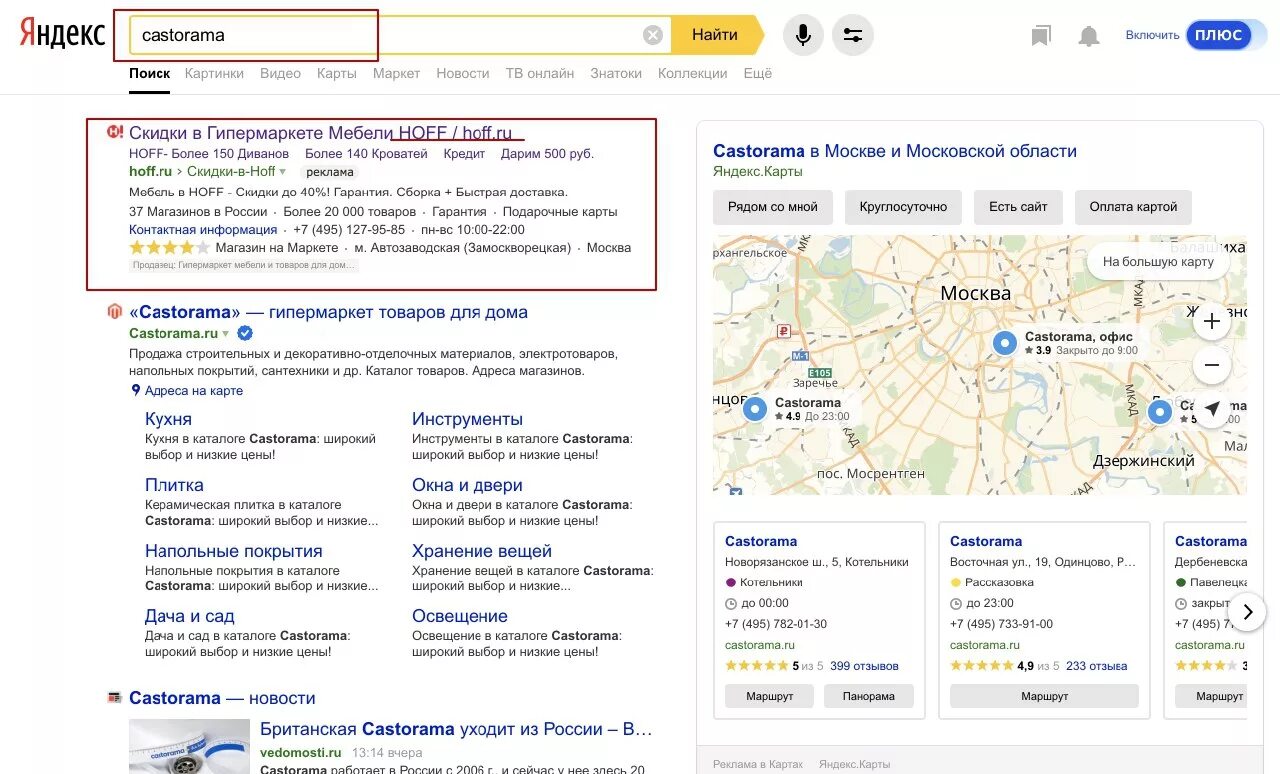This screenshot has width=1280, height=774.
Task: Switch to the Видео tab
Action: (280, 73)
